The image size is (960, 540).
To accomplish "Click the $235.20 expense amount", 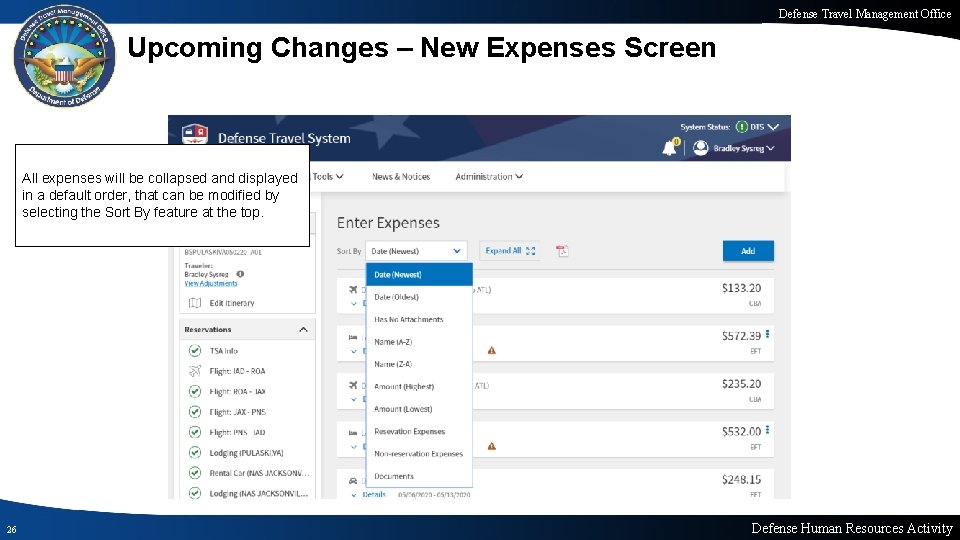I will click(741, 384).
